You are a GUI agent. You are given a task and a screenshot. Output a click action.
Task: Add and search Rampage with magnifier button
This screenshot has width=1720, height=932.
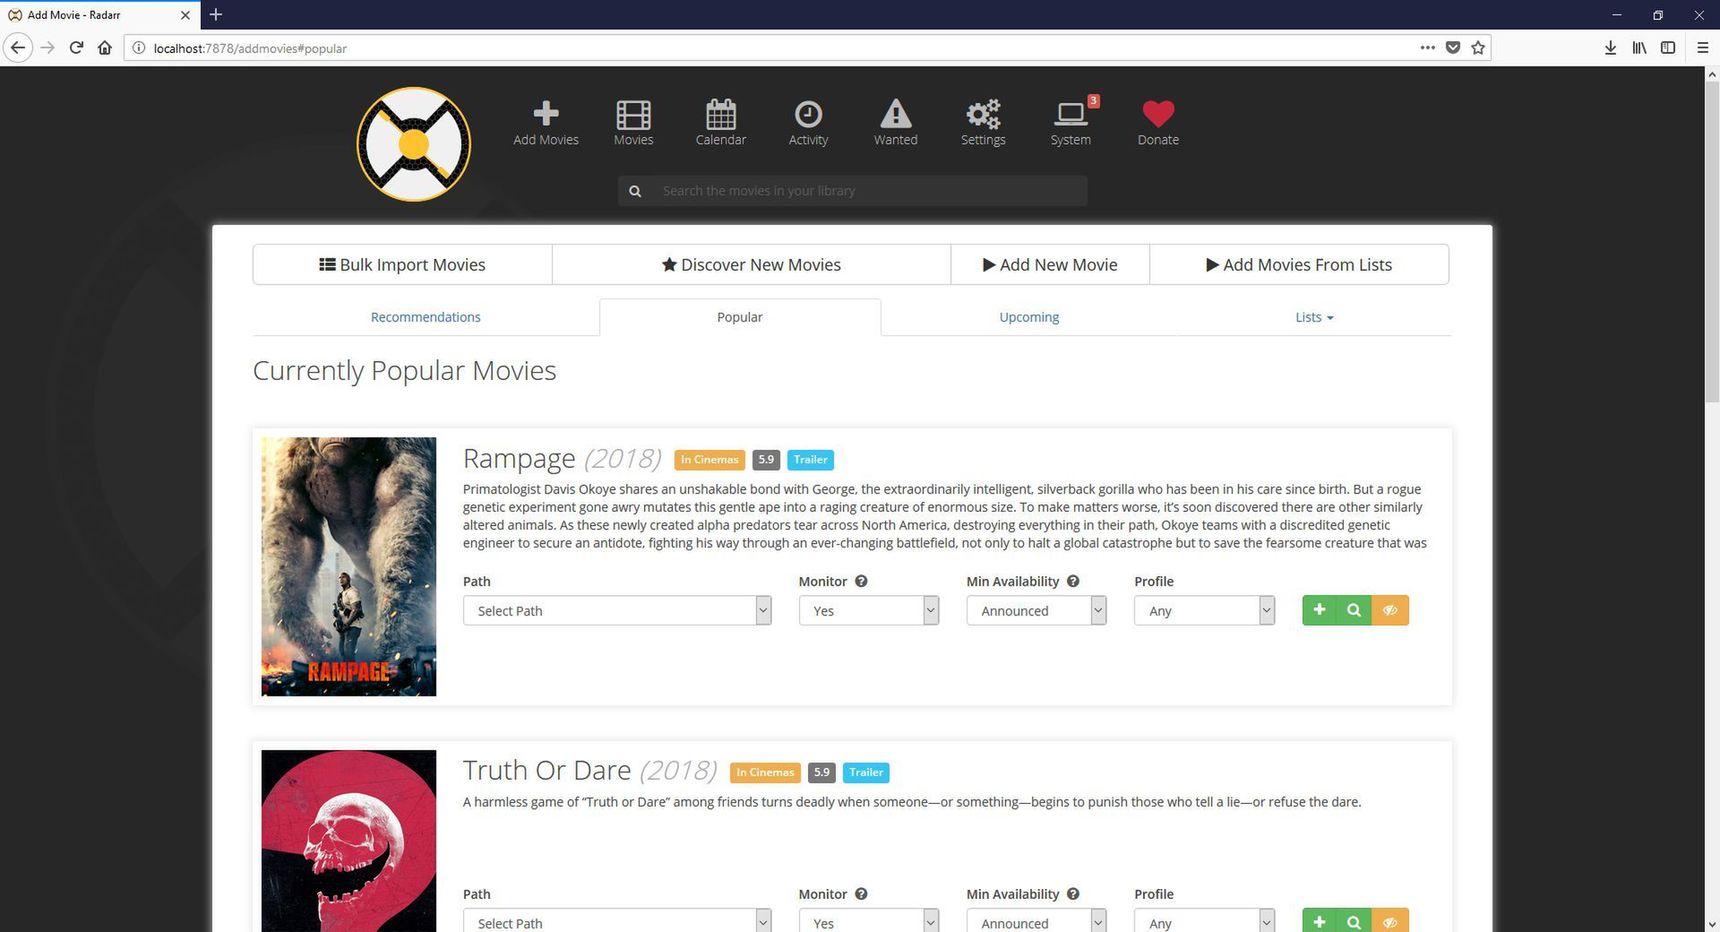coord(1354,610)
